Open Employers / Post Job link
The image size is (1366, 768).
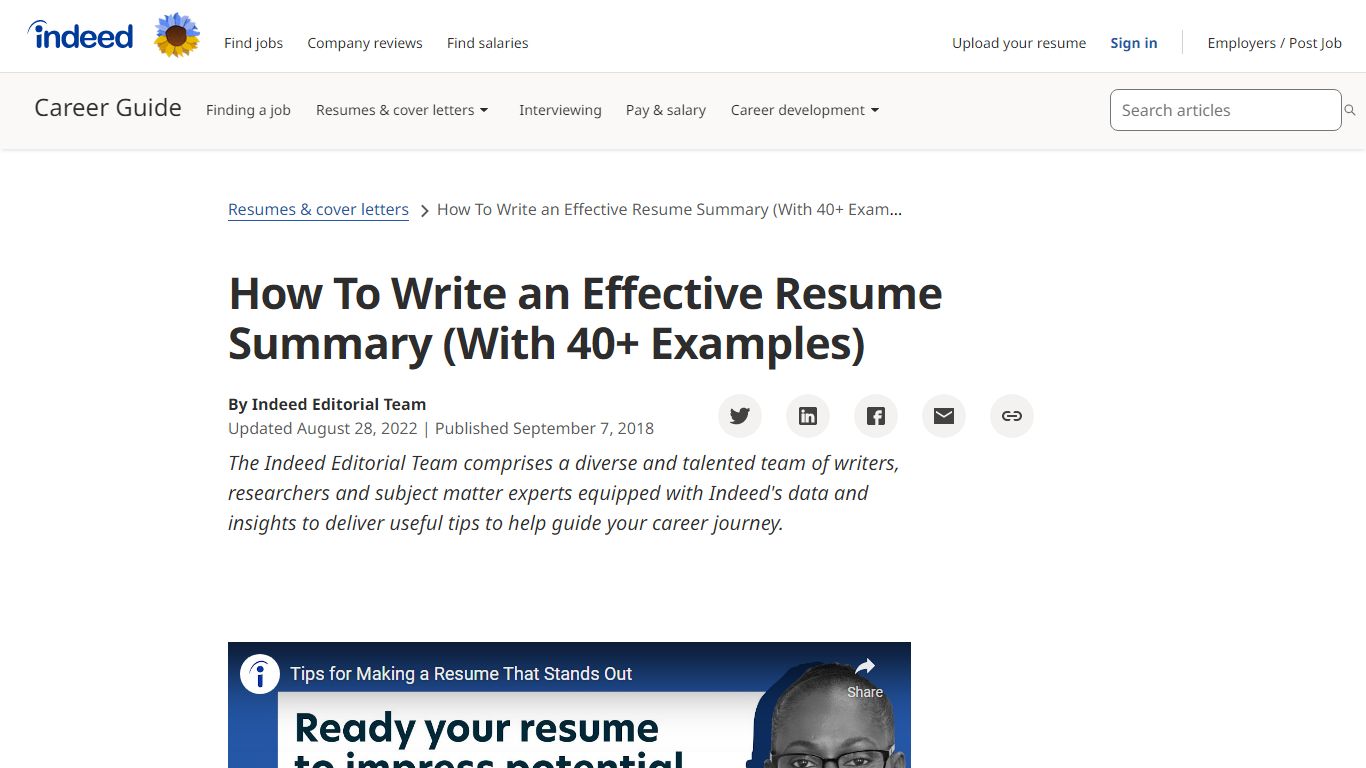[x=1275, y=43]
